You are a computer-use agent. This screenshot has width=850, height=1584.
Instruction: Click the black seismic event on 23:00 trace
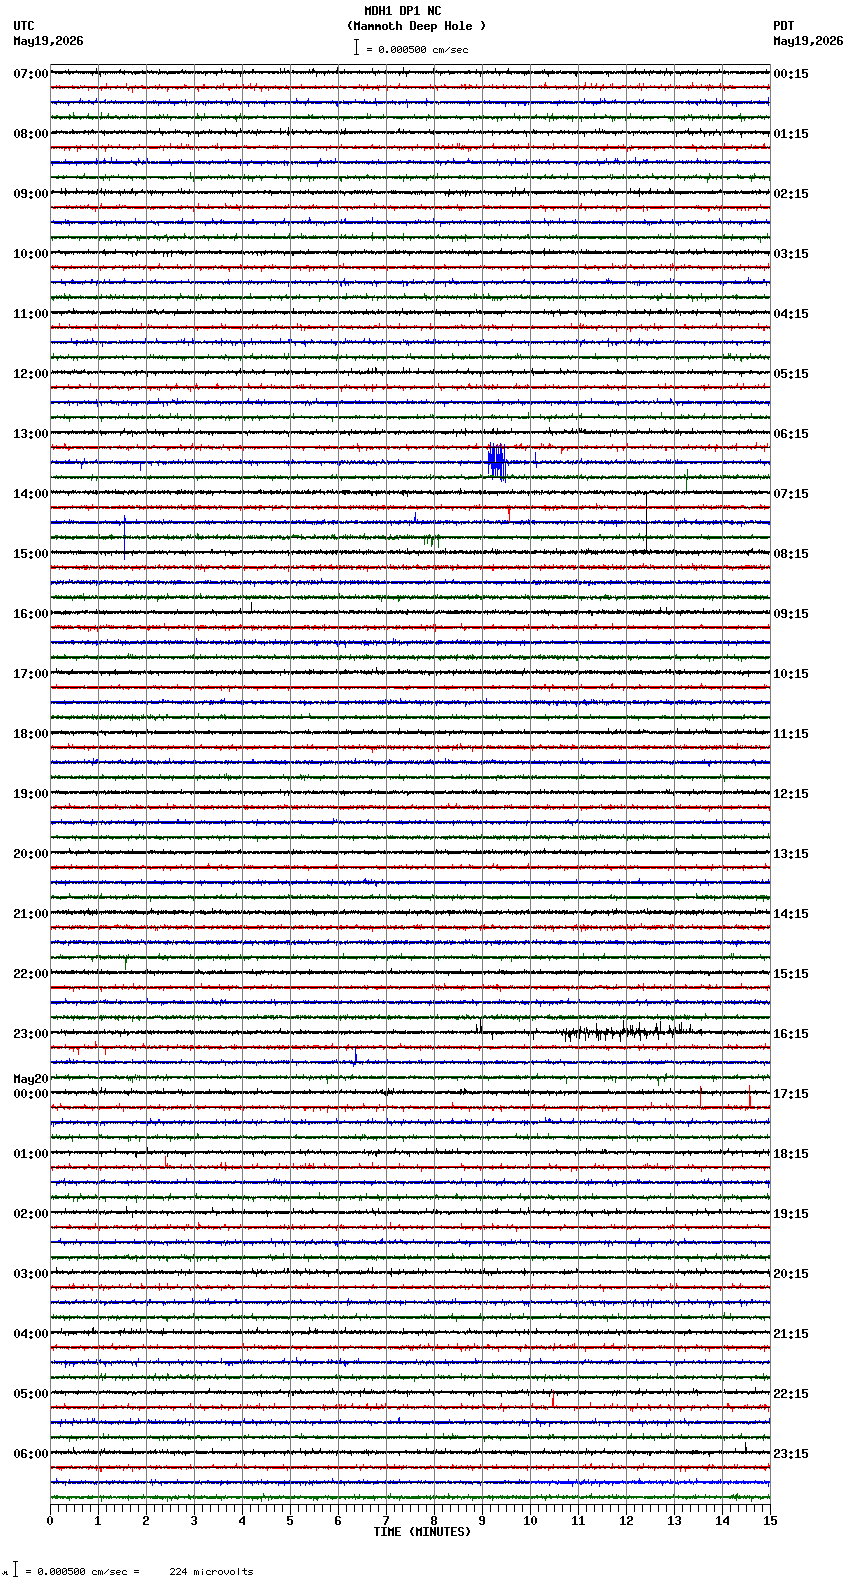click(x=628, y=1030)
